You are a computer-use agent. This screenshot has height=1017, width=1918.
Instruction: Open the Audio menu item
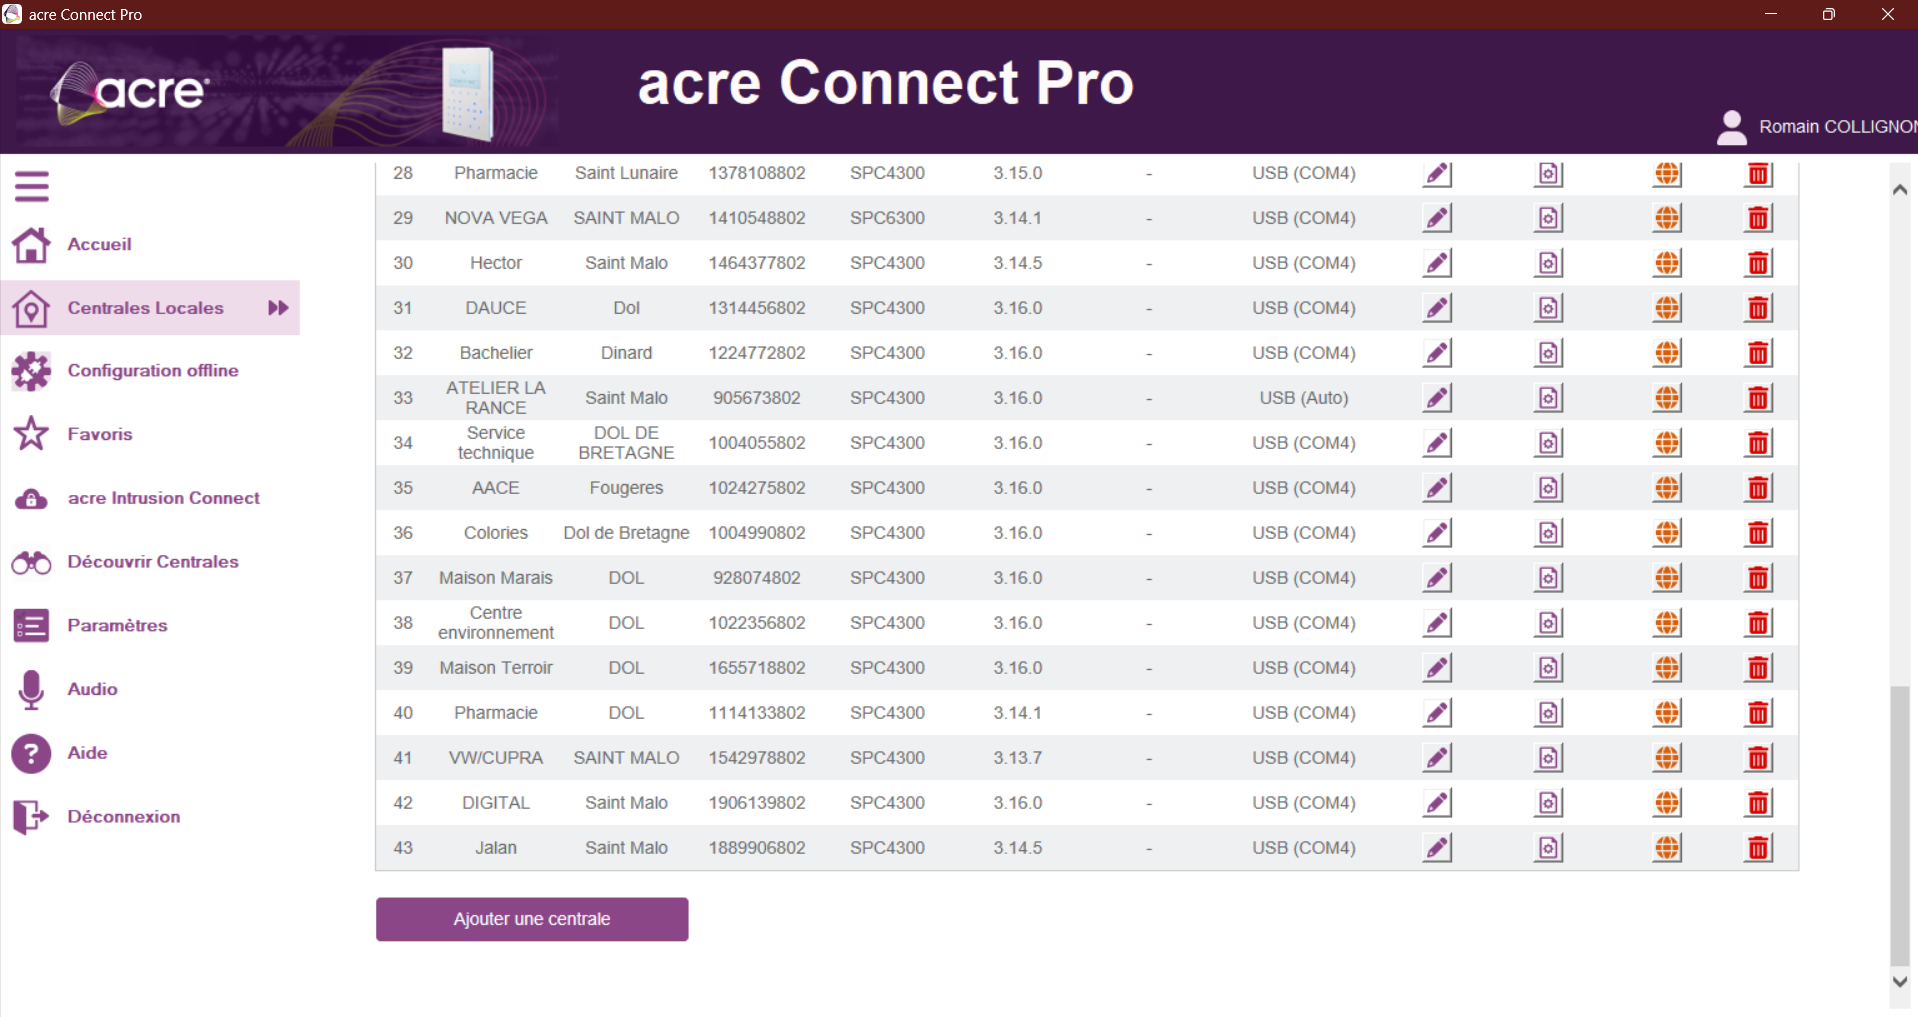click(x=92, y=689)
